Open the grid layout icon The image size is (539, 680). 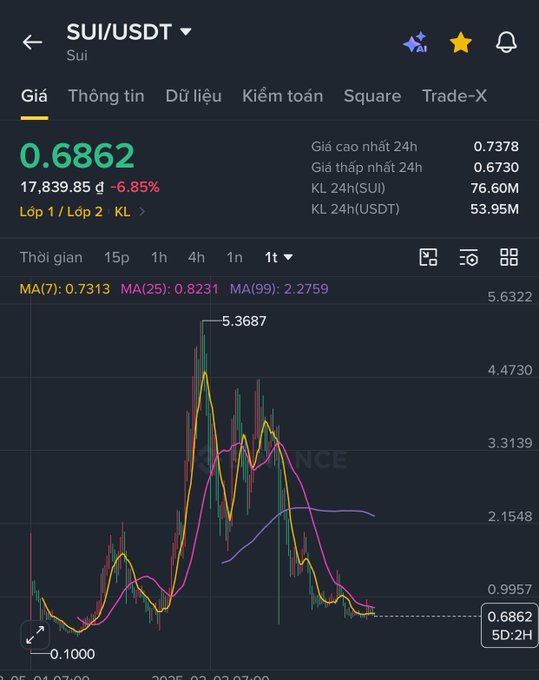click(509, 257)
